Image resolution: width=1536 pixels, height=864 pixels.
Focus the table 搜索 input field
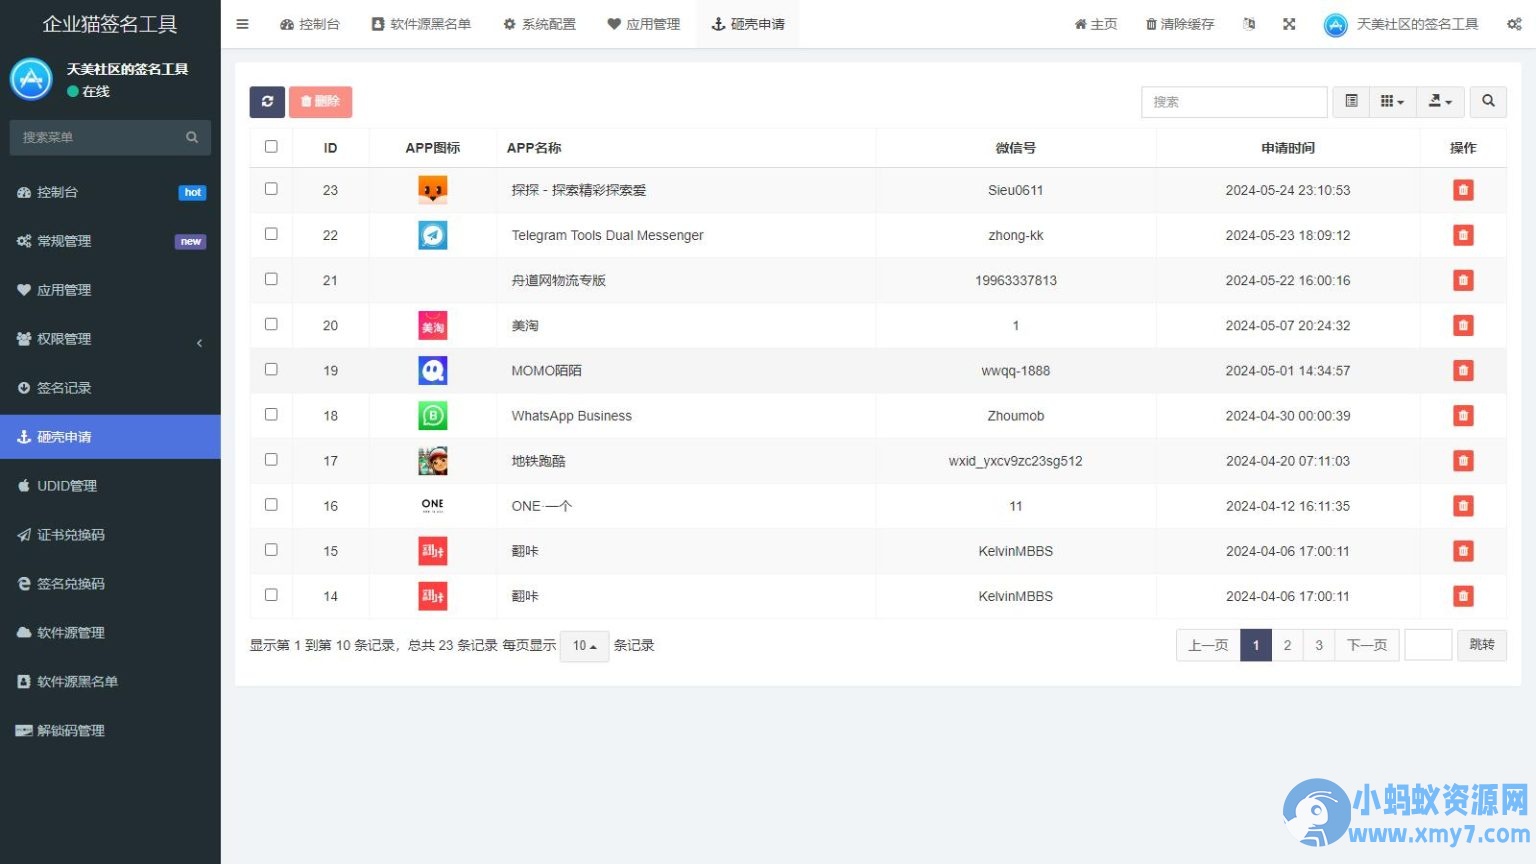tap(1234, 101)
